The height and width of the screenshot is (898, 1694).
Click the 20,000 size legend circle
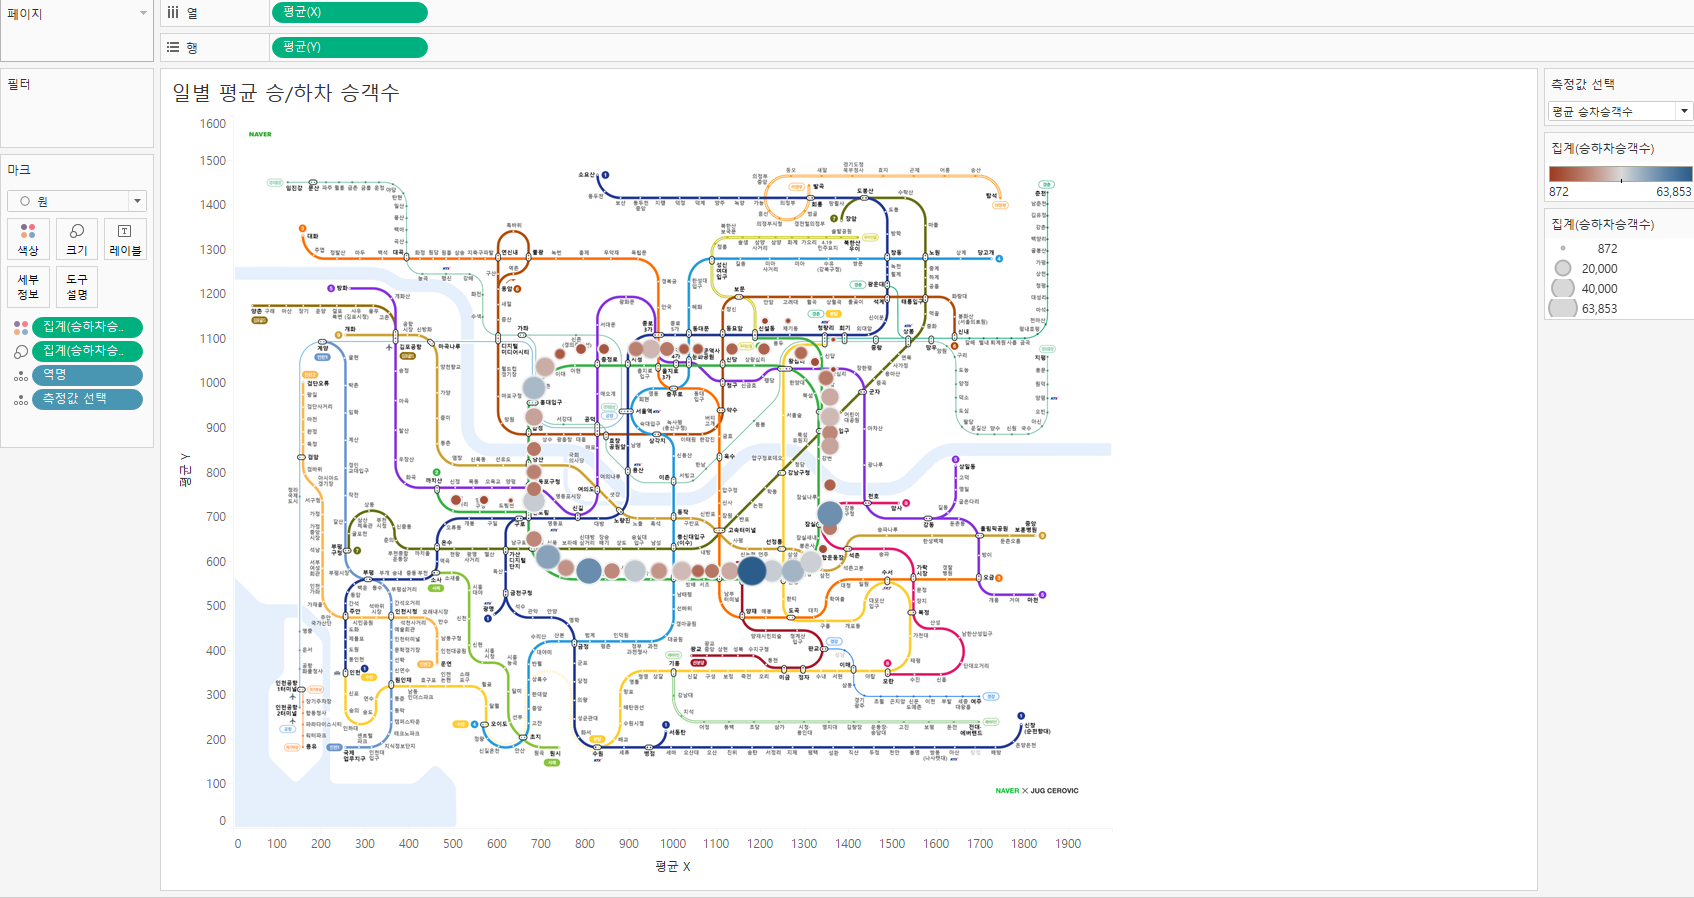coord(1563,268)
